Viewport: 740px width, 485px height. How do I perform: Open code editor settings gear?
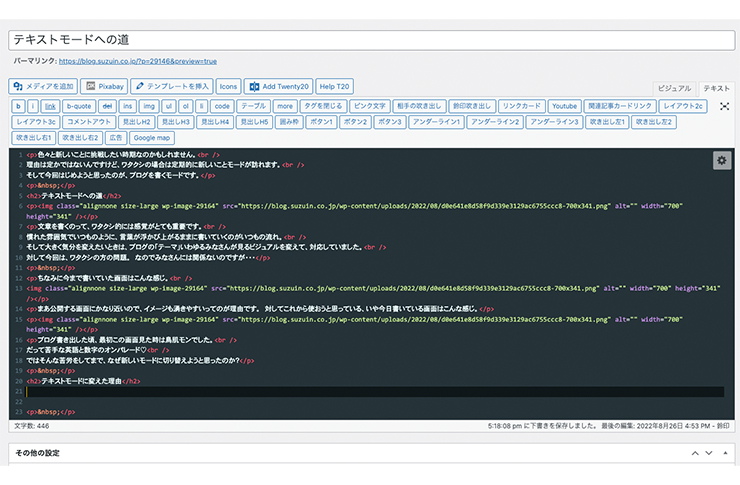pos(721,160)
